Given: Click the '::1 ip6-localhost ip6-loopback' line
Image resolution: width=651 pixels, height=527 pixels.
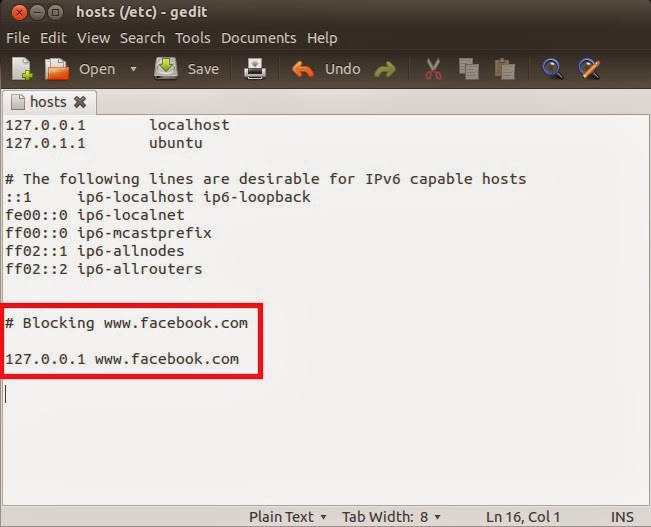Looking at the screenshot, I should [158, 197].
